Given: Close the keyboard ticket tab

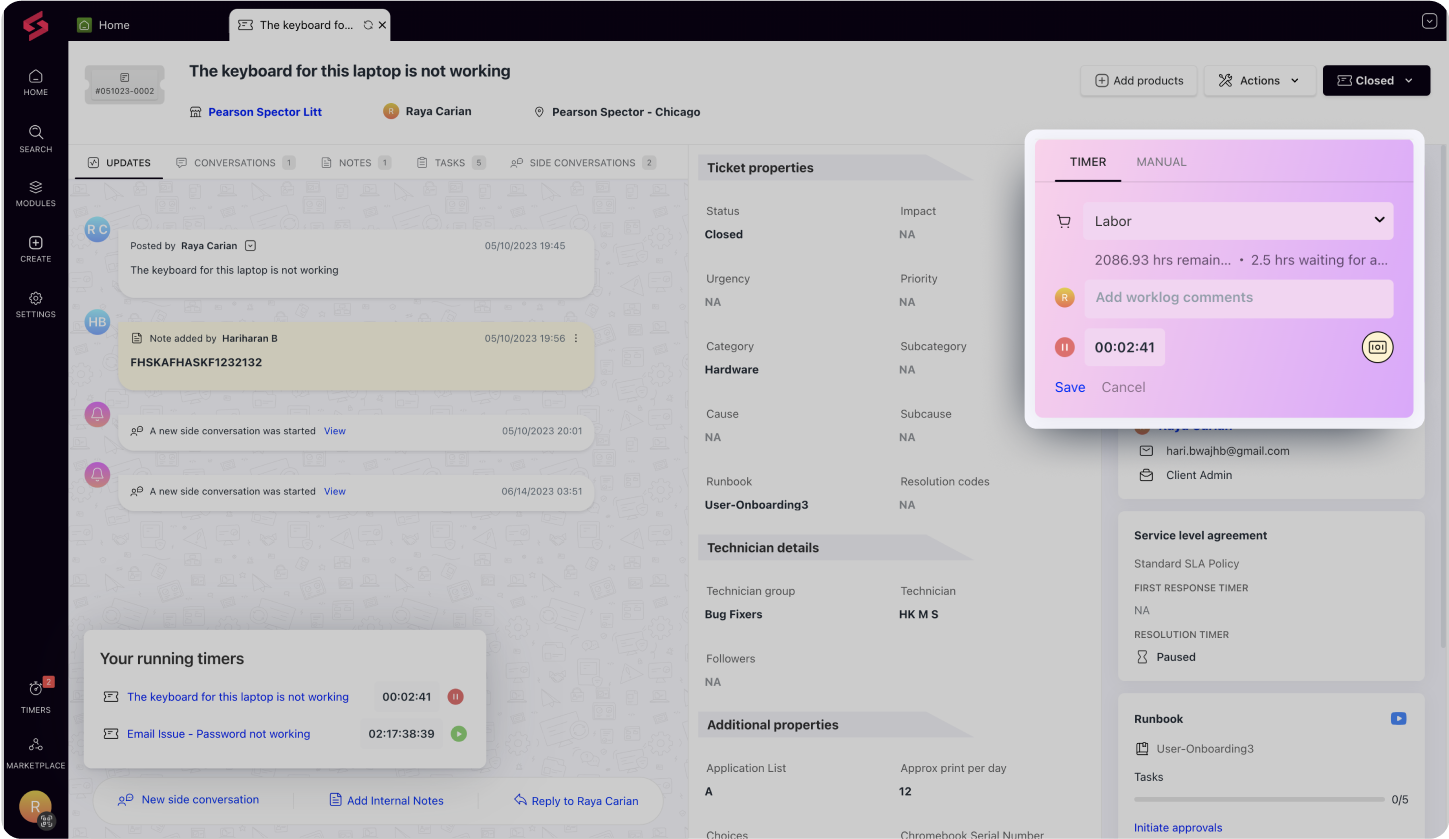Looking at the screenshot, I should coord(382,25).
